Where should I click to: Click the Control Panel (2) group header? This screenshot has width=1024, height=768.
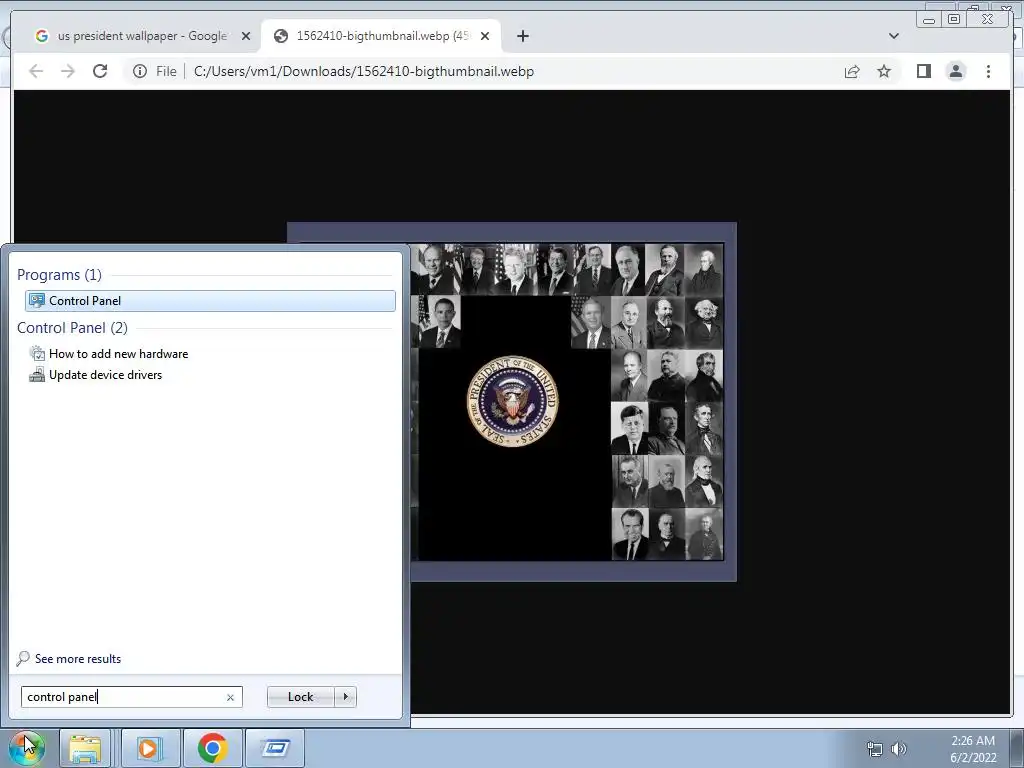click(72, 328)
